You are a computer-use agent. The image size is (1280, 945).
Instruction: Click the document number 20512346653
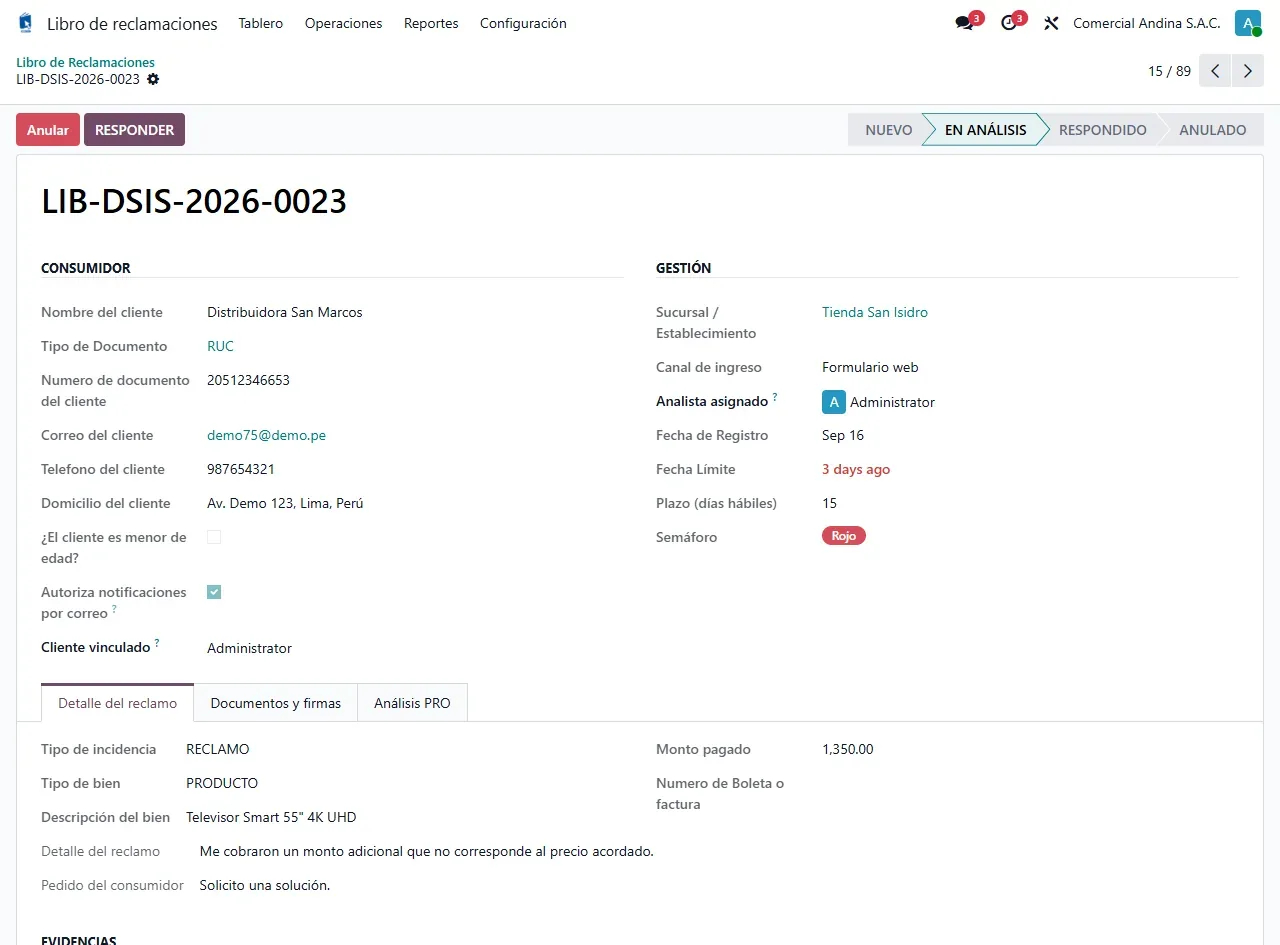pyautogui.click(x=248, y=380)
